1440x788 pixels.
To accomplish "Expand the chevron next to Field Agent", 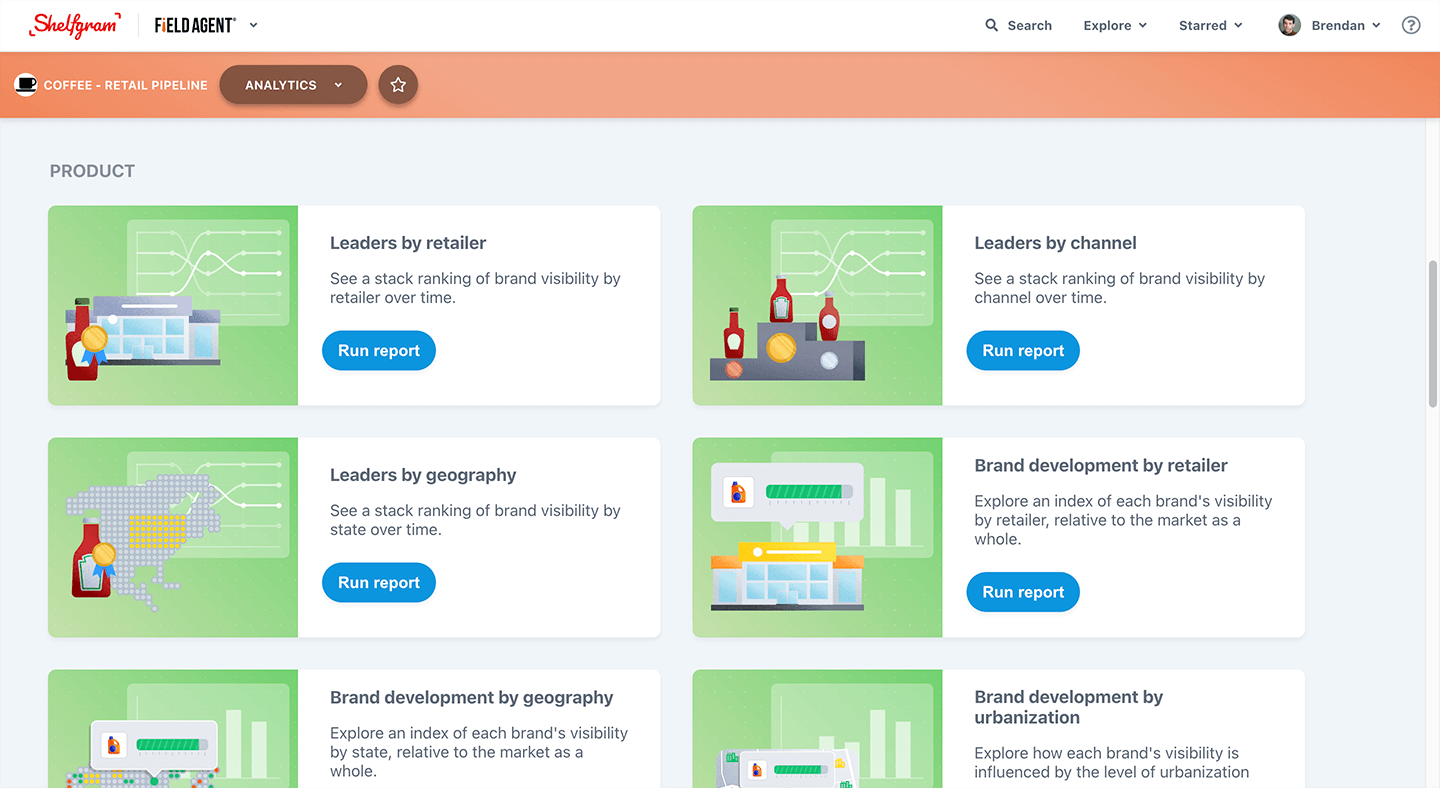I will pos(254,25).
